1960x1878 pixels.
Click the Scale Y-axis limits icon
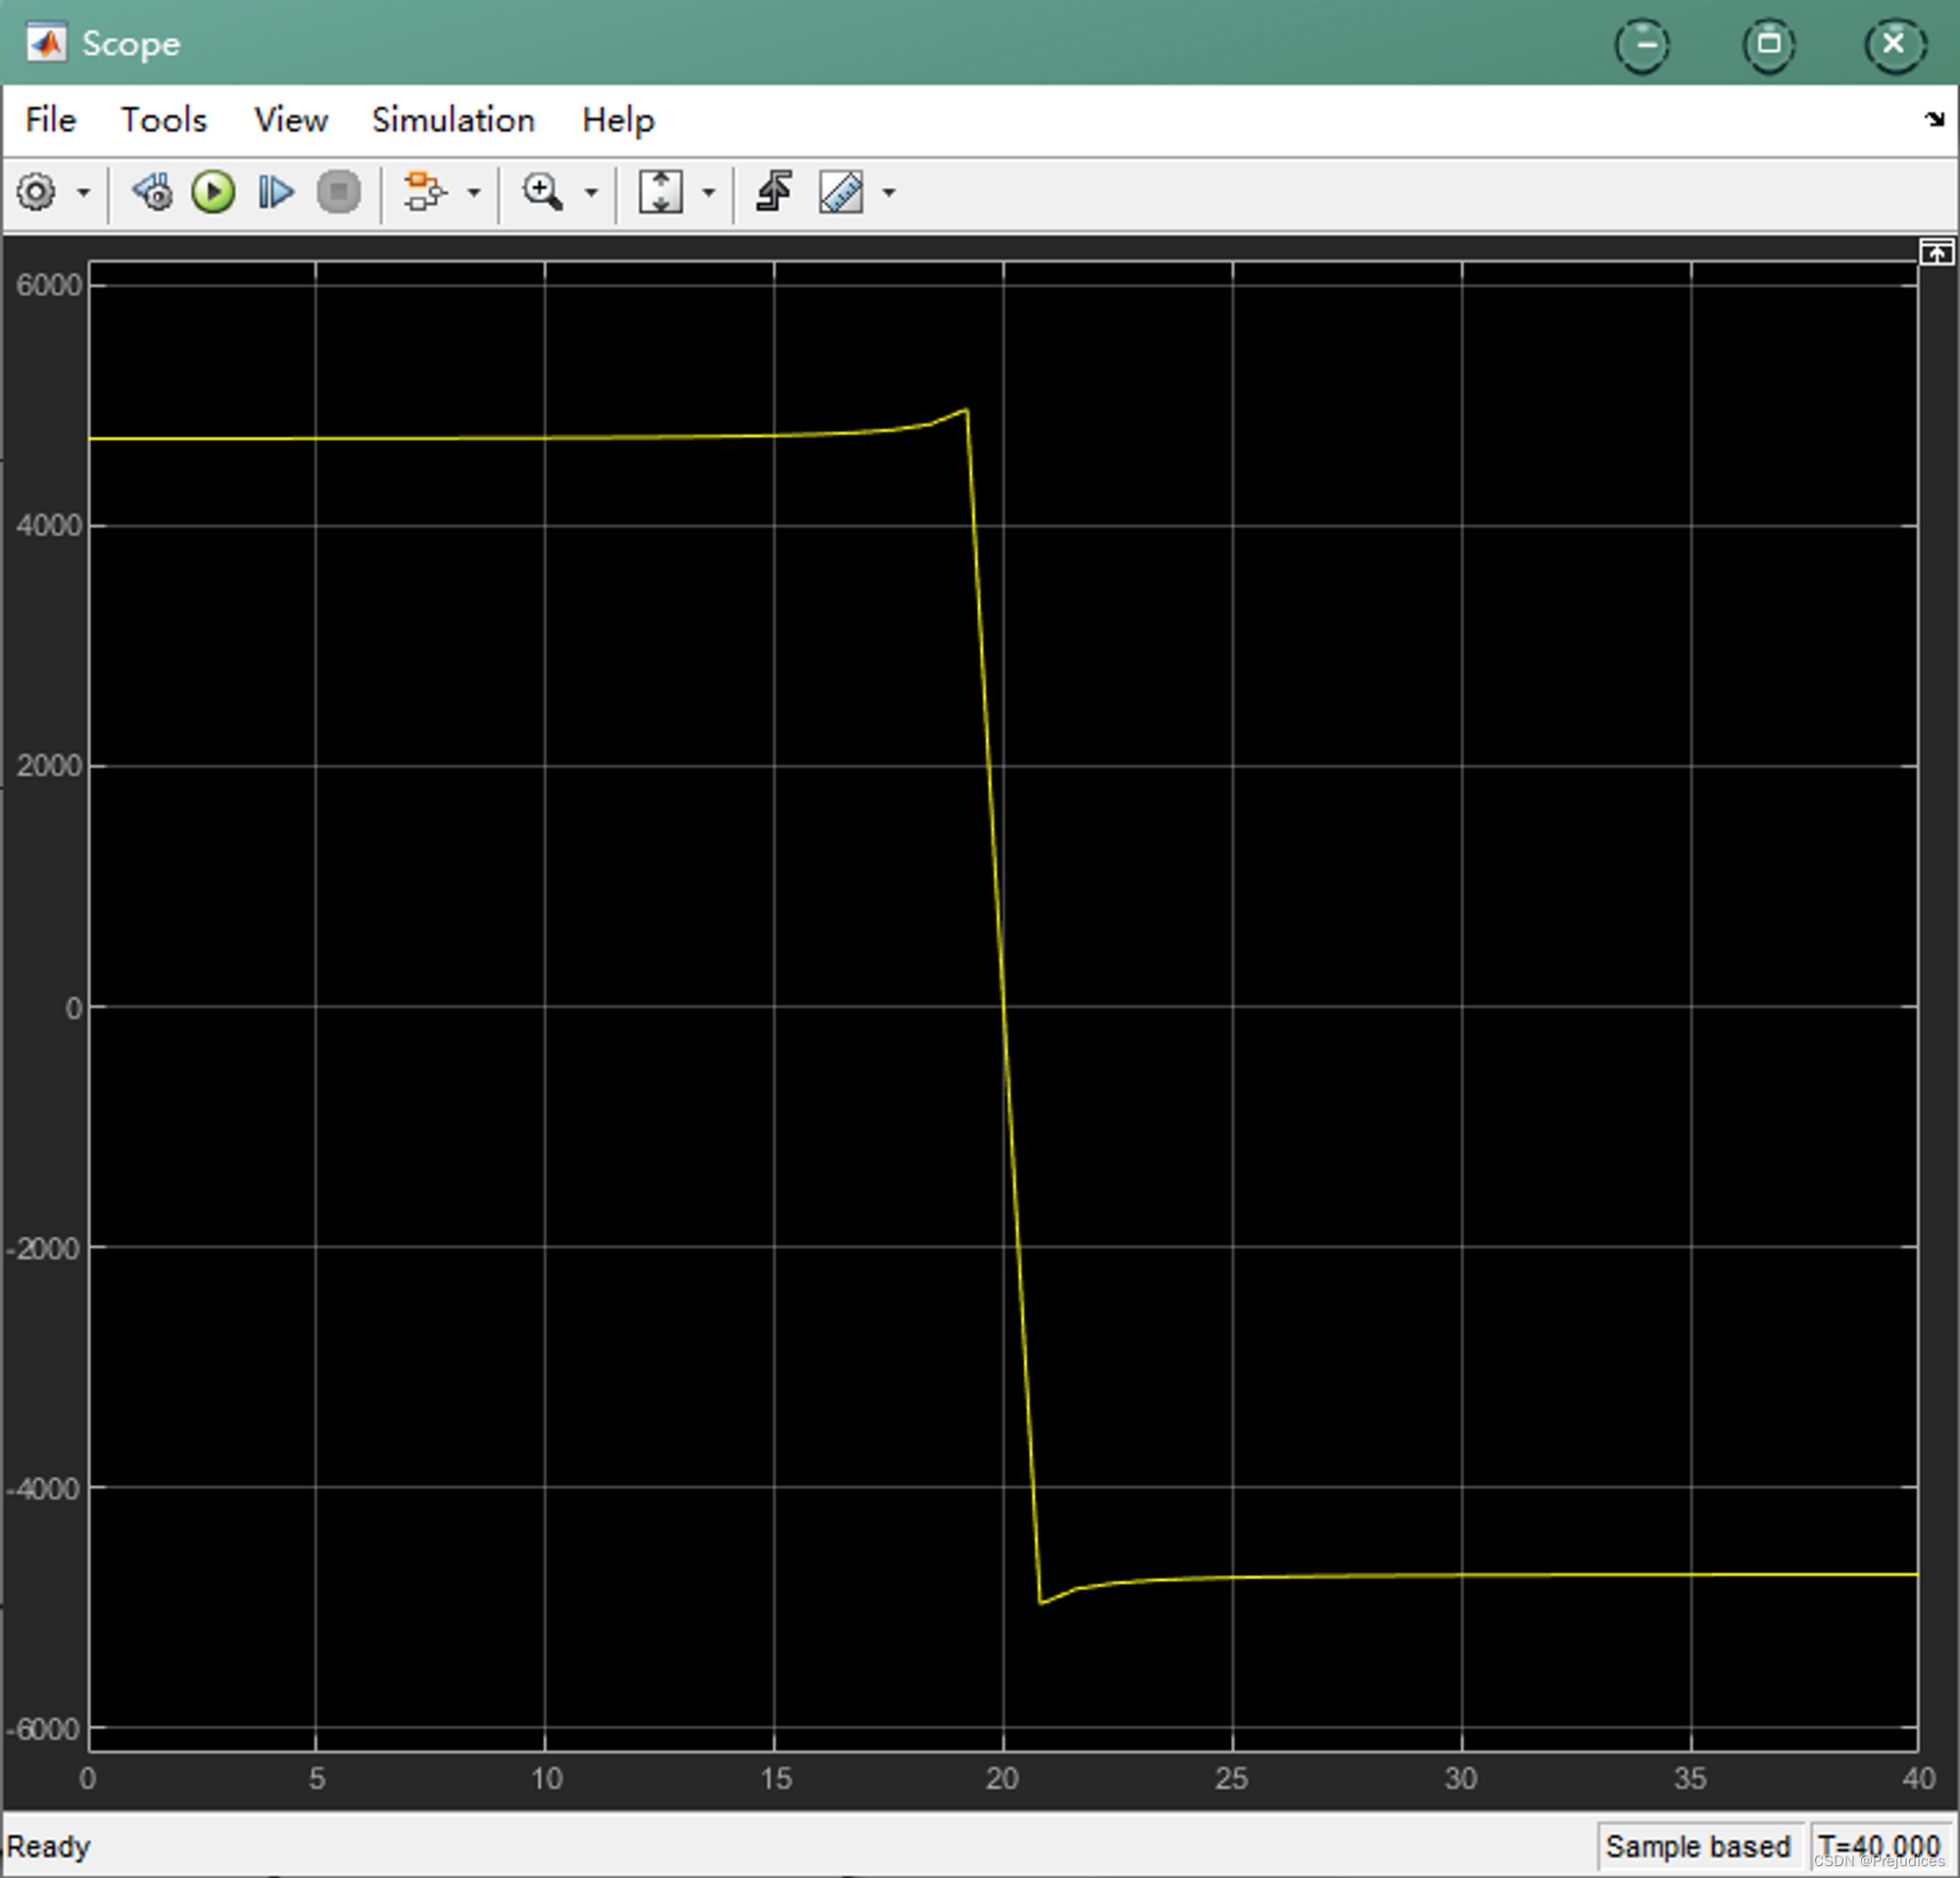pos(661,192)
